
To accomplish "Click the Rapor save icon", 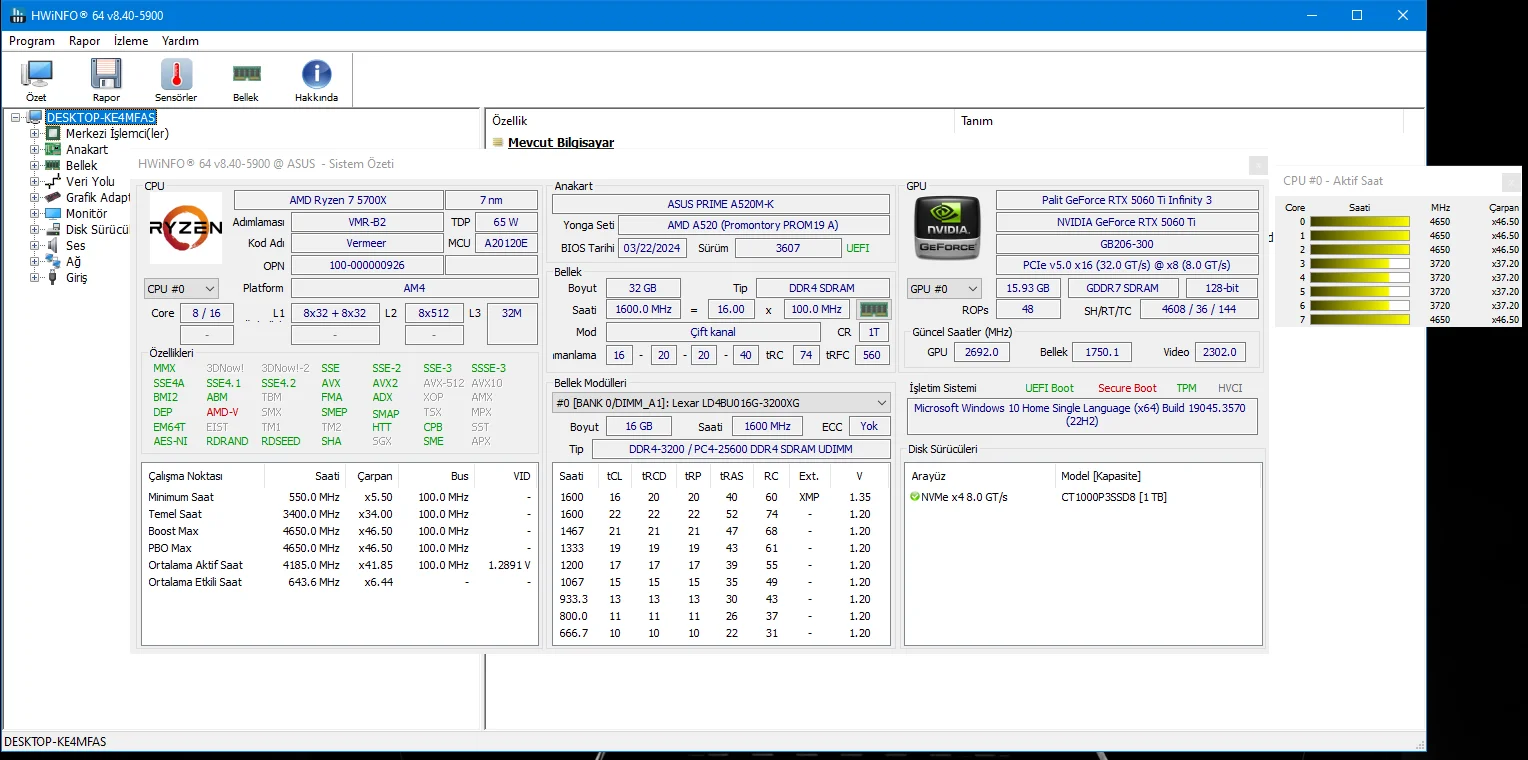I will coord(106,75).
